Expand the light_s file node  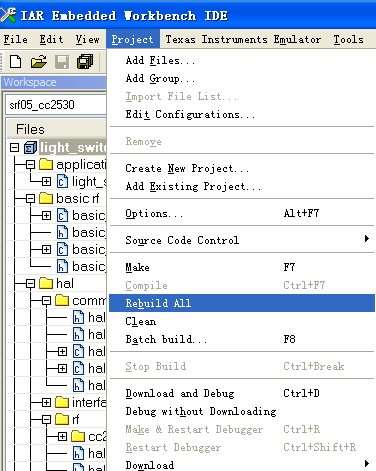[x=46, y=181]
